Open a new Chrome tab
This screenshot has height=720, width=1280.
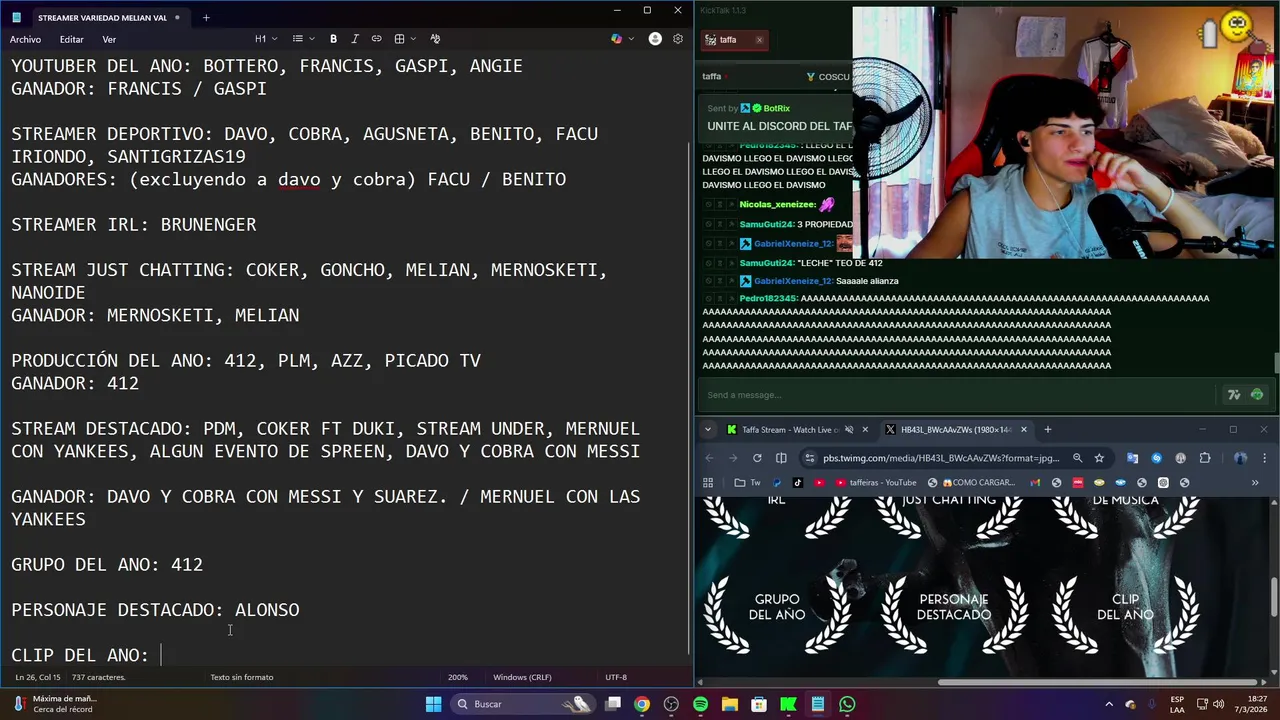pyautogui.click(x=1048, y=430)
